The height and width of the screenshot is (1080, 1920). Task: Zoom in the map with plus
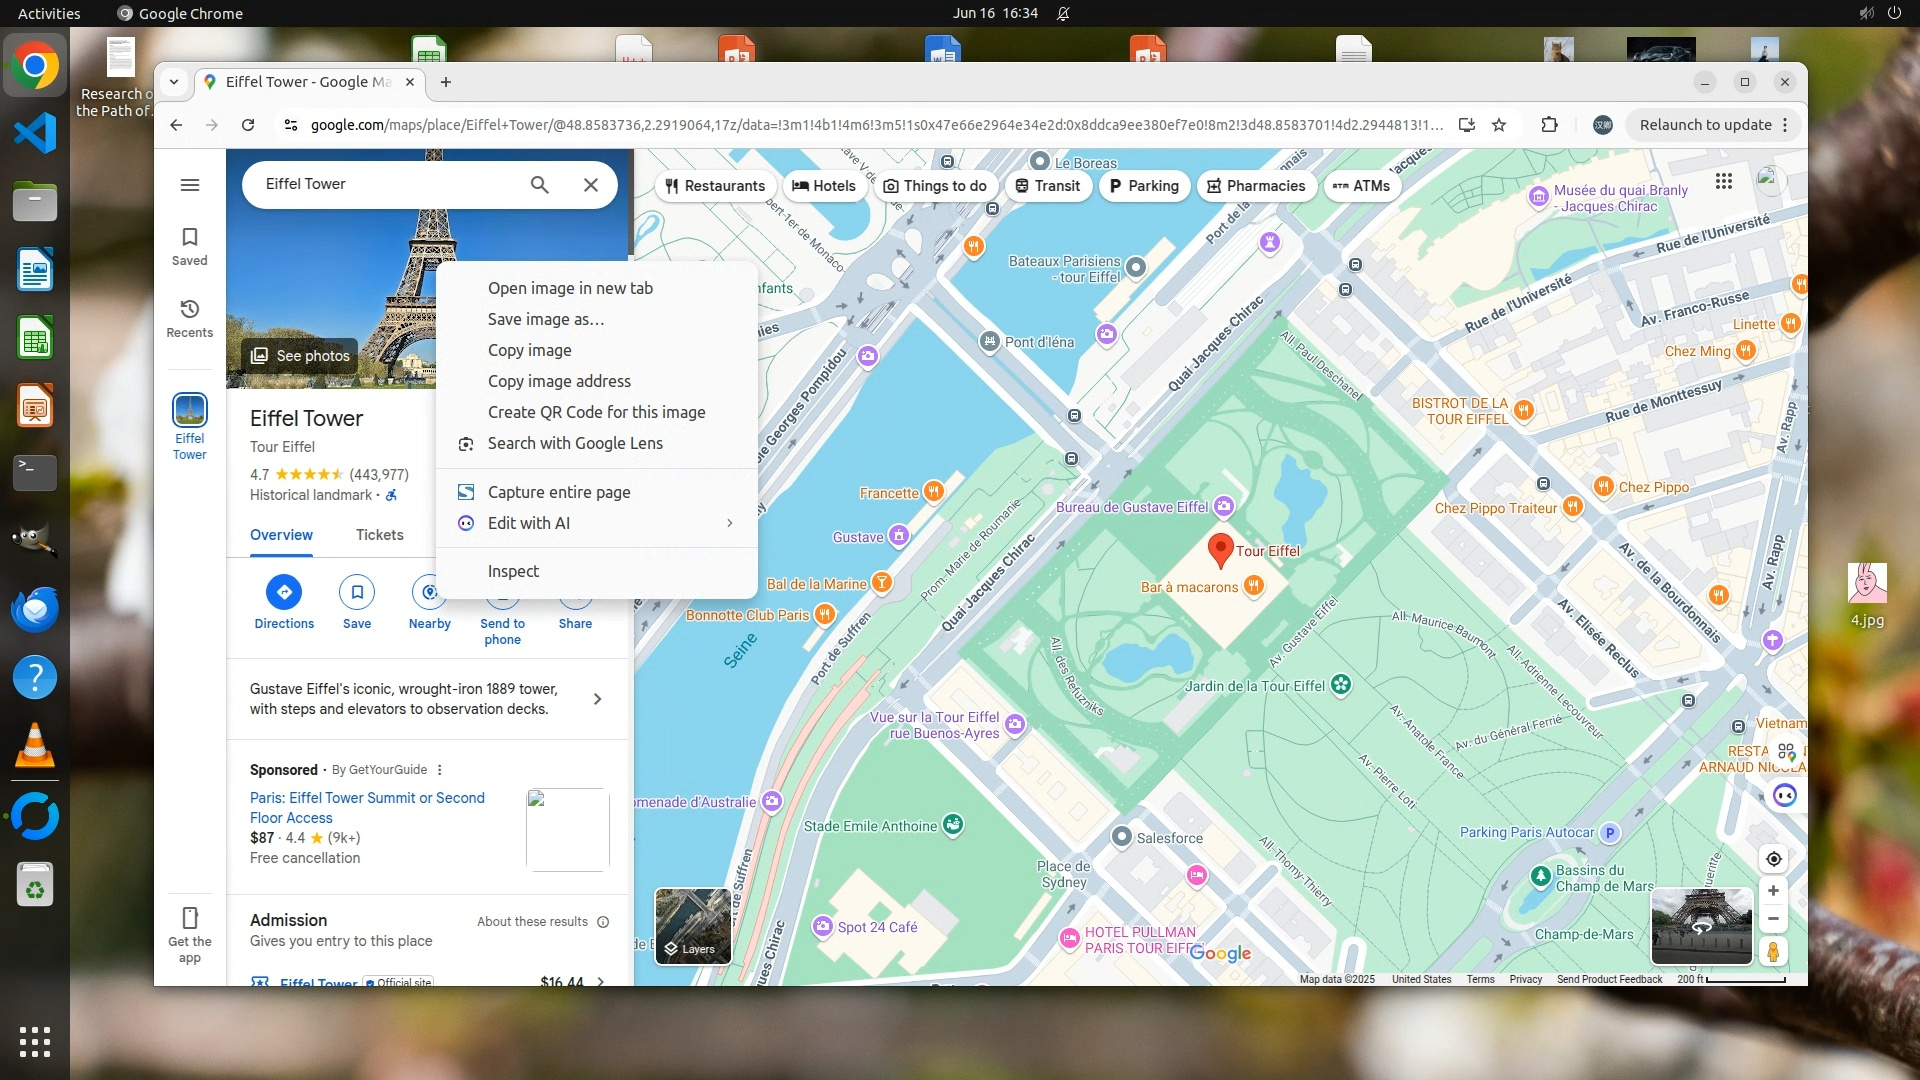[x=1773, y=891]
